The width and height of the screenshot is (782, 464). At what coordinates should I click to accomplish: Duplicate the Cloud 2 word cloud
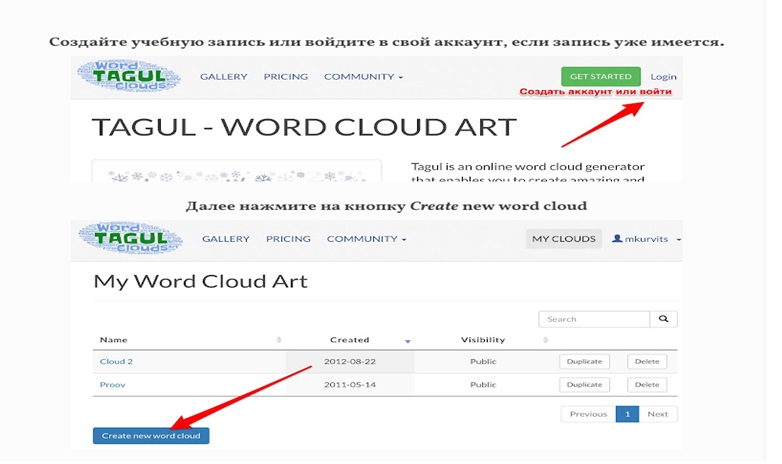pyautogui.click(x=584, y=361)
